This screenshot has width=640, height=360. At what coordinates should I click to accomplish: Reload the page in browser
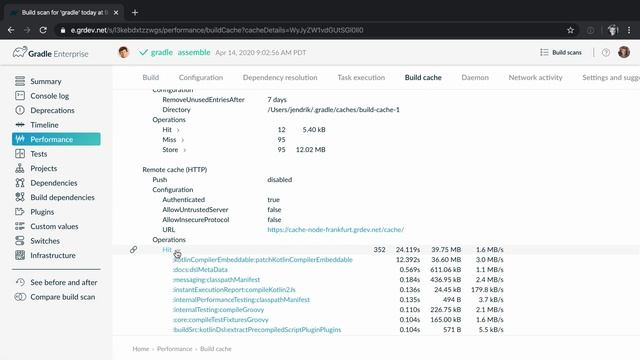[x=43, y=30]
